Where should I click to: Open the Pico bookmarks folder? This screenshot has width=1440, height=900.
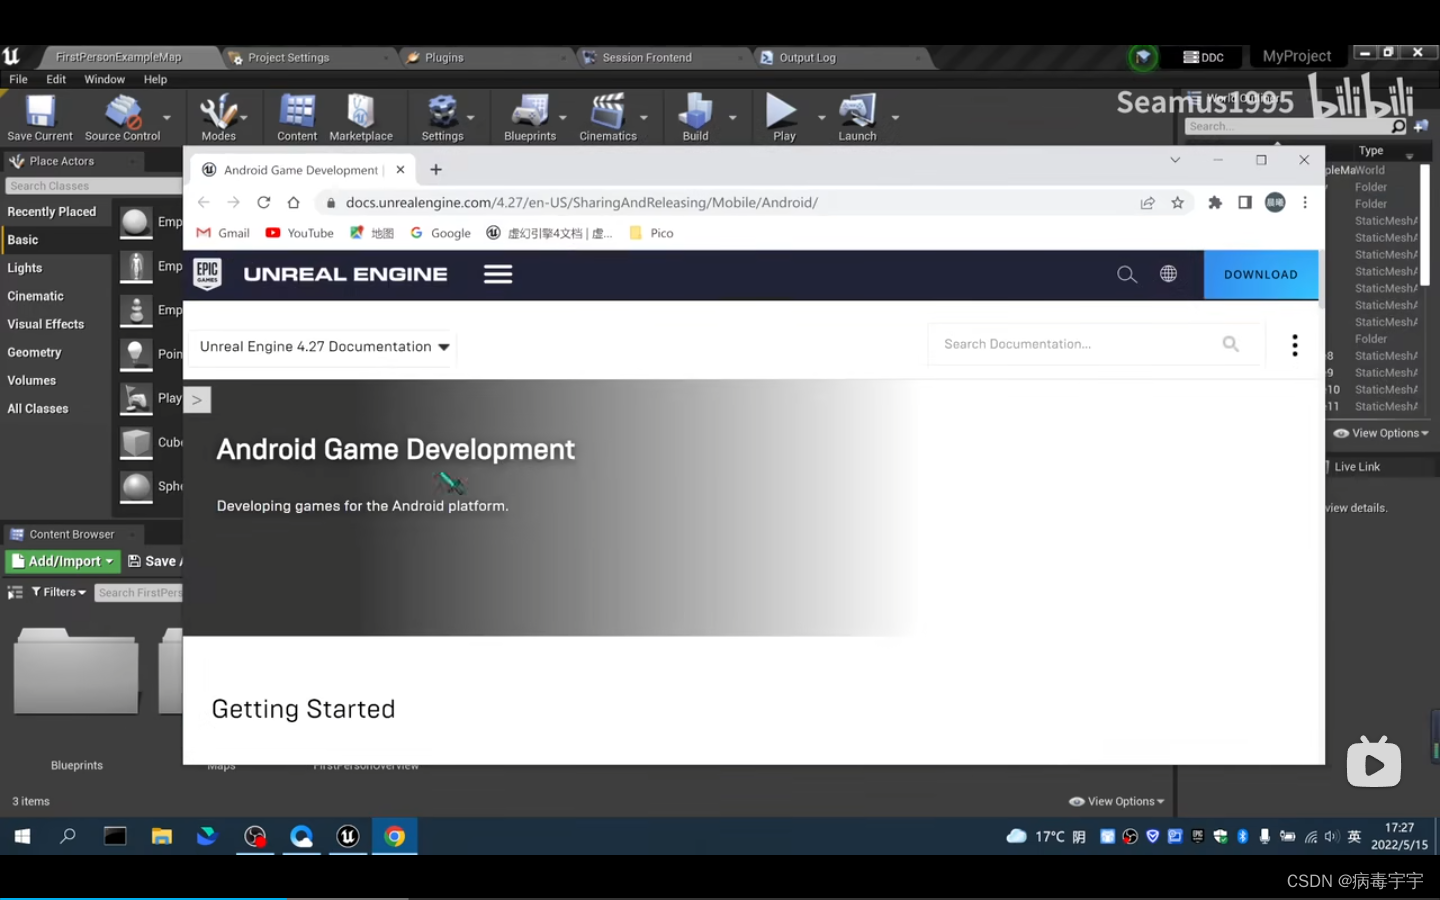click(x=651, y=233)
